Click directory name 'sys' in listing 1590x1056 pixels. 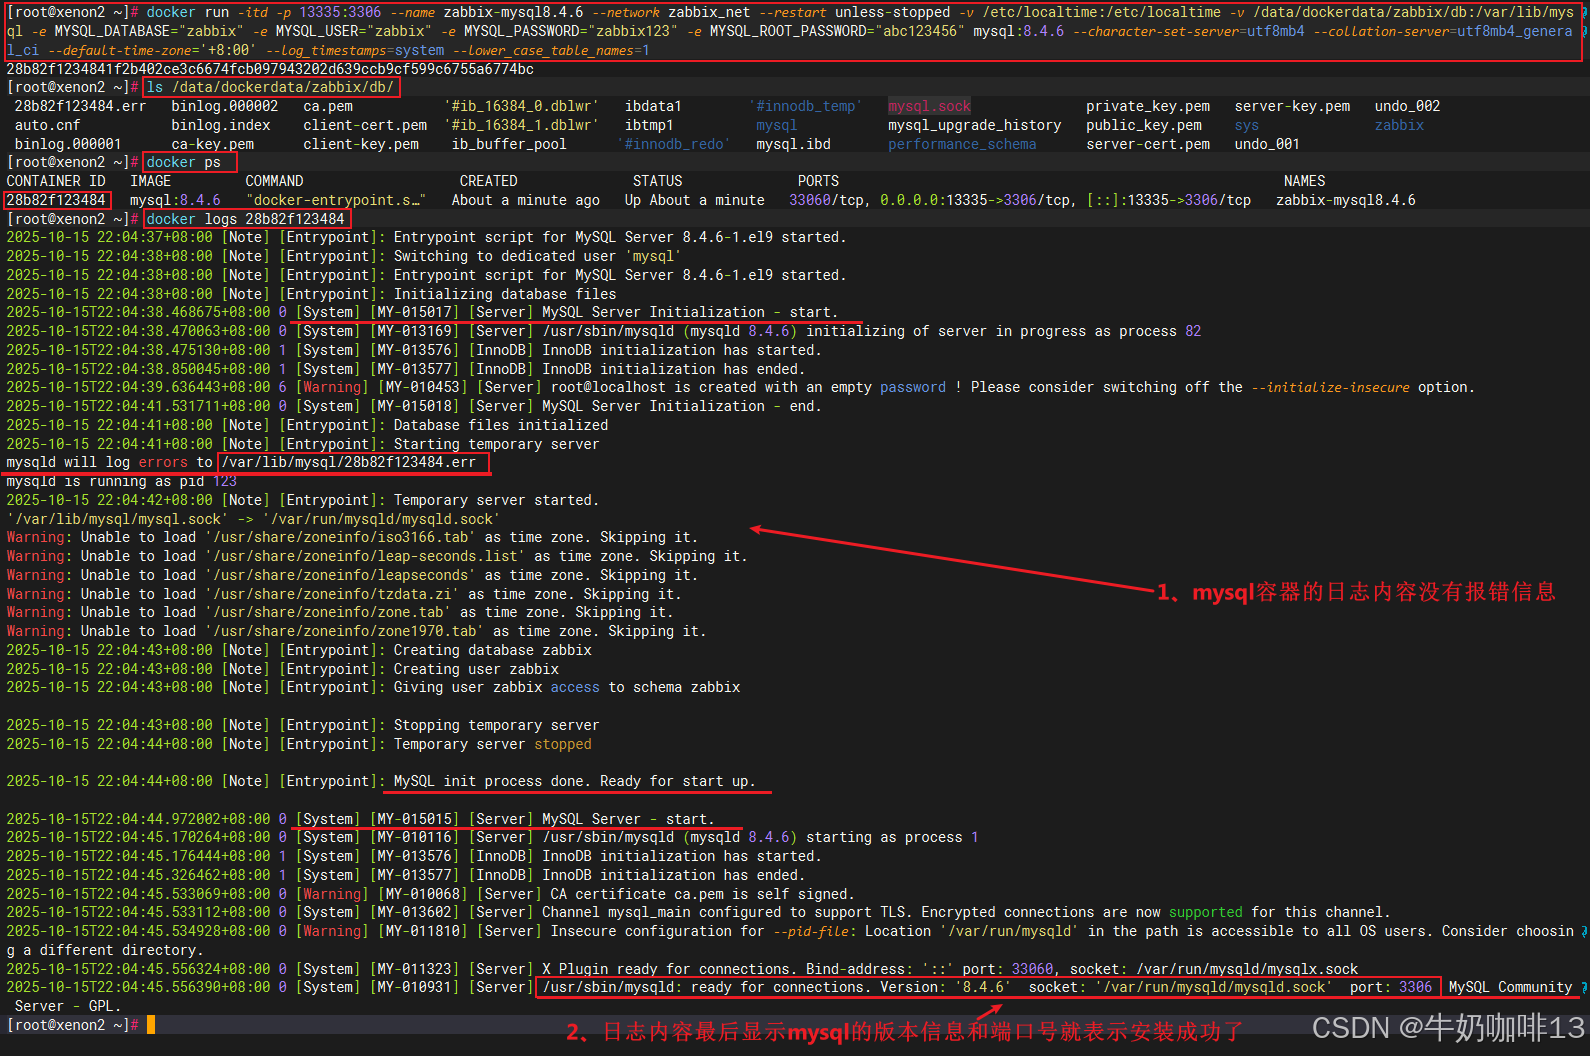click(x=1246, y=125)
